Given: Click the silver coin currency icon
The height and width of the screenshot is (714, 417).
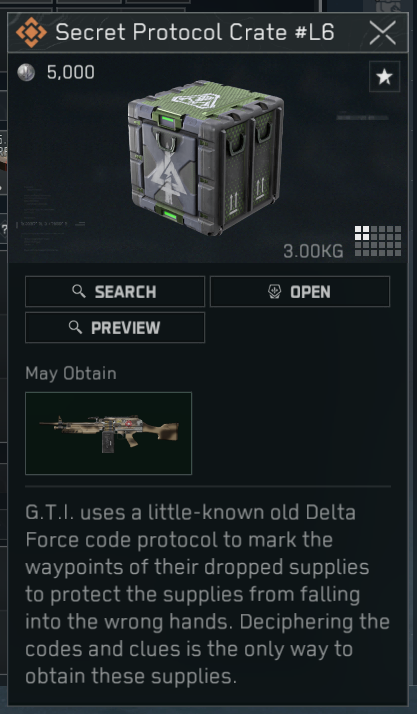Looking at the screenshot, I should pos(26,72).
